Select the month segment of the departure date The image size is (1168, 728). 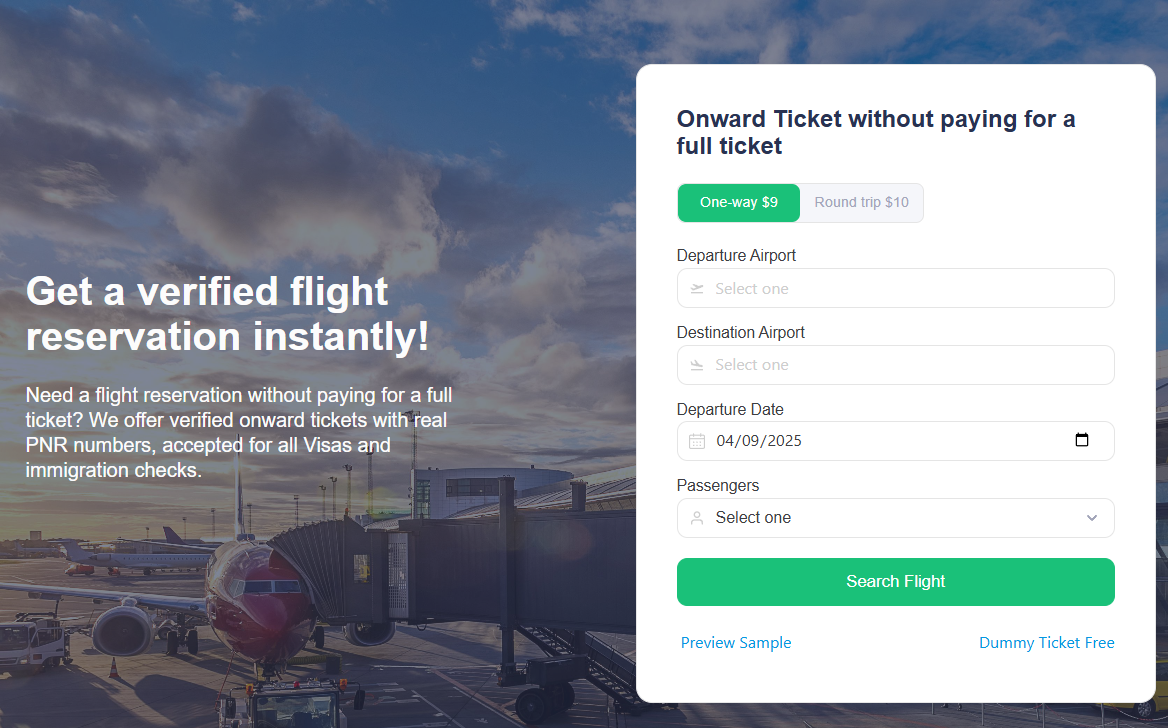pyautogui.click(x=725, y=441)
